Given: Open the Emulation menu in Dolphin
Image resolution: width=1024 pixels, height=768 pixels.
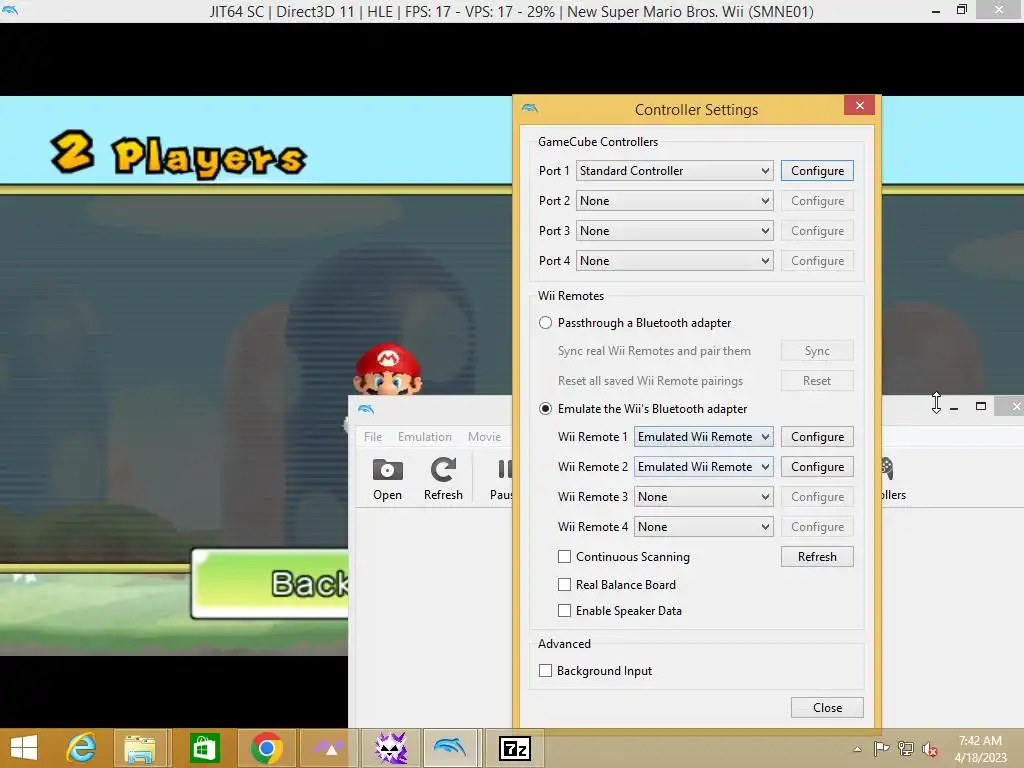Looking at the screenshot, I should (x=424, y=437).
